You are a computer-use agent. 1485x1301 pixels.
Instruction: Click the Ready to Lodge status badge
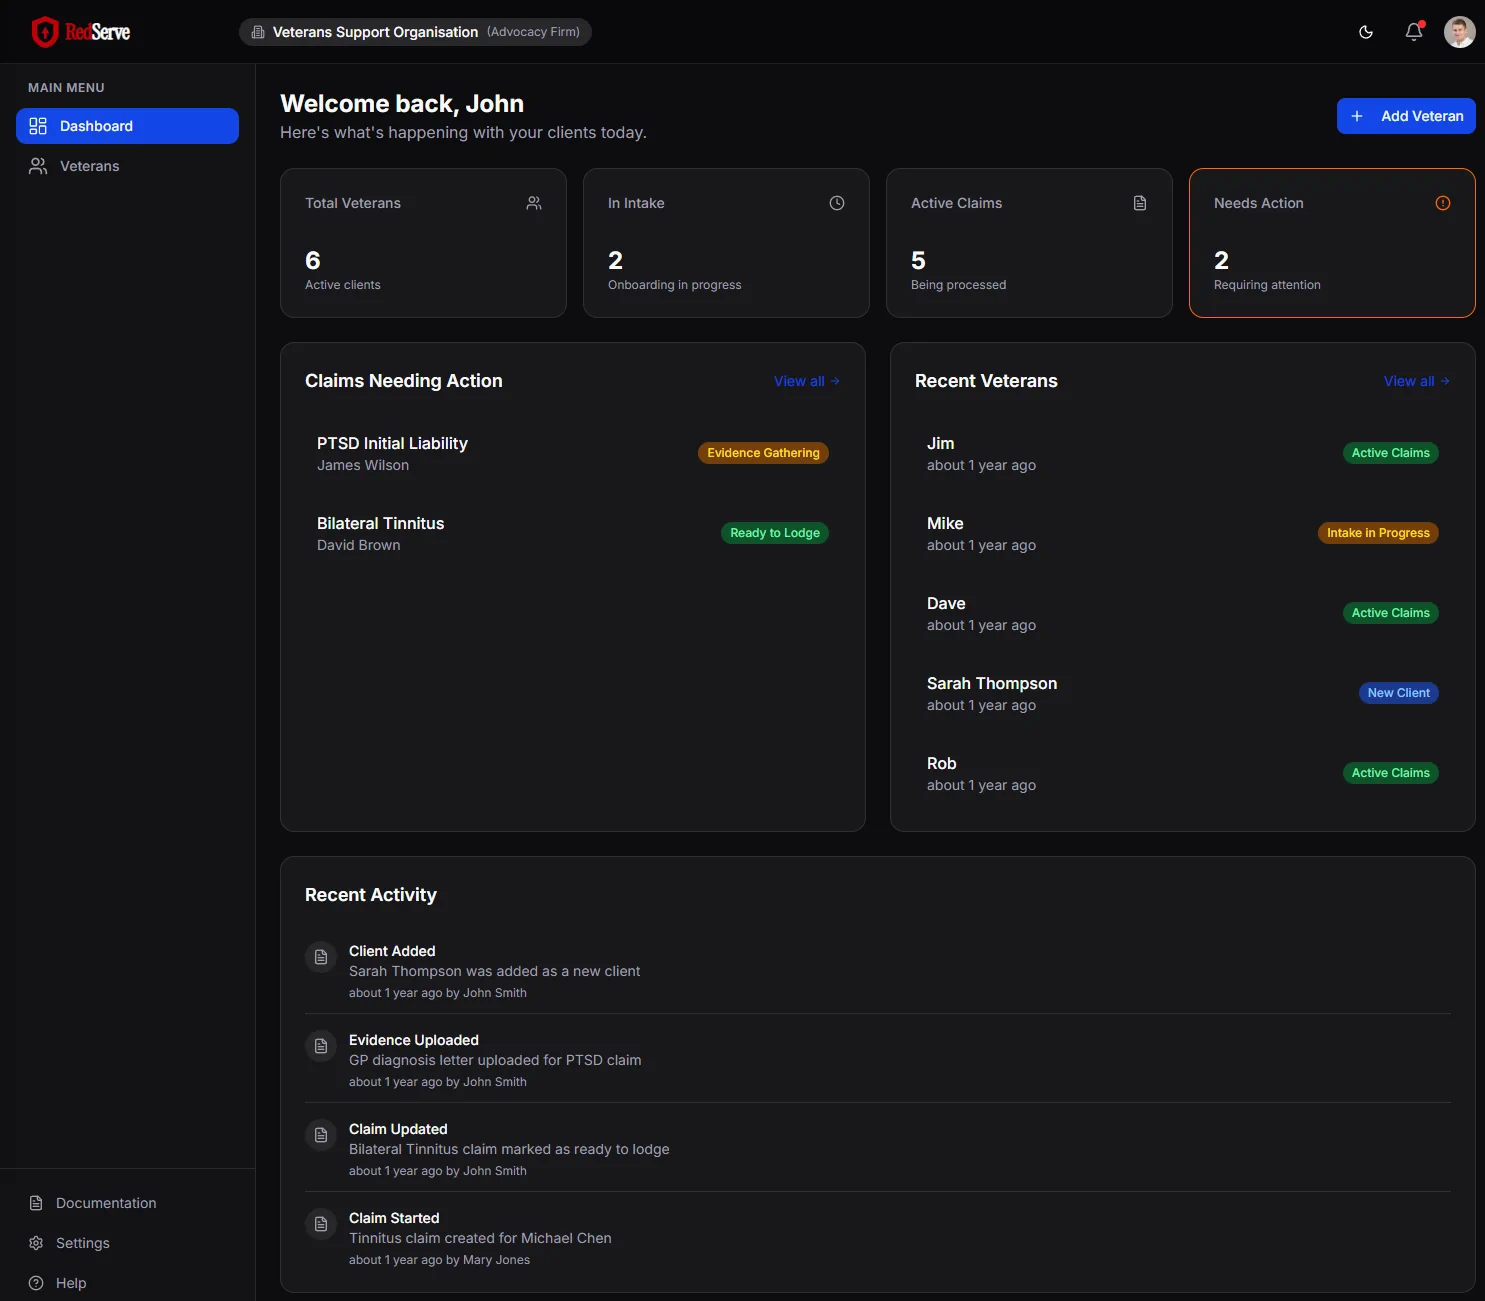point(774,533)
